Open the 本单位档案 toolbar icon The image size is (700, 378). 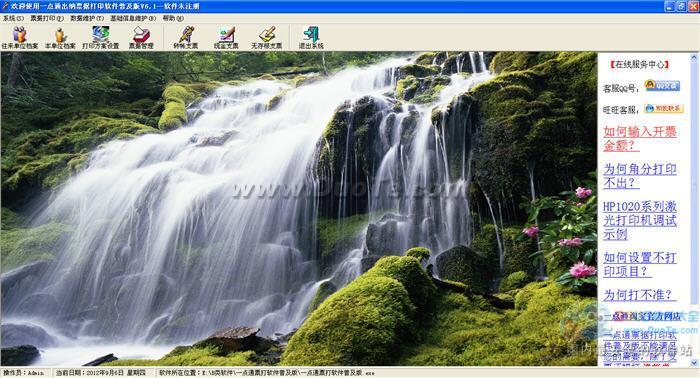[60, 37]
